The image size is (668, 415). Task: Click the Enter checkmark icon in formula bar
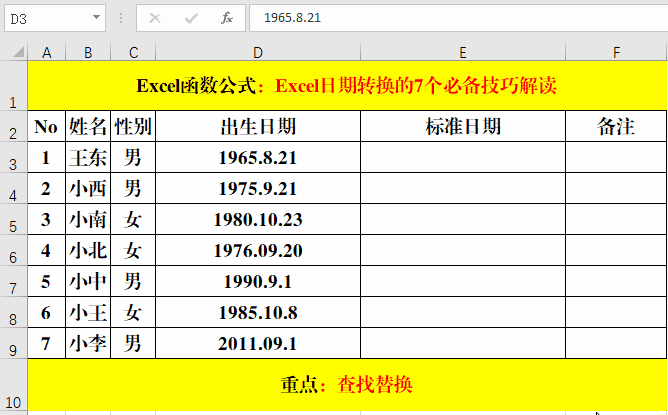(x=191, y=18)
